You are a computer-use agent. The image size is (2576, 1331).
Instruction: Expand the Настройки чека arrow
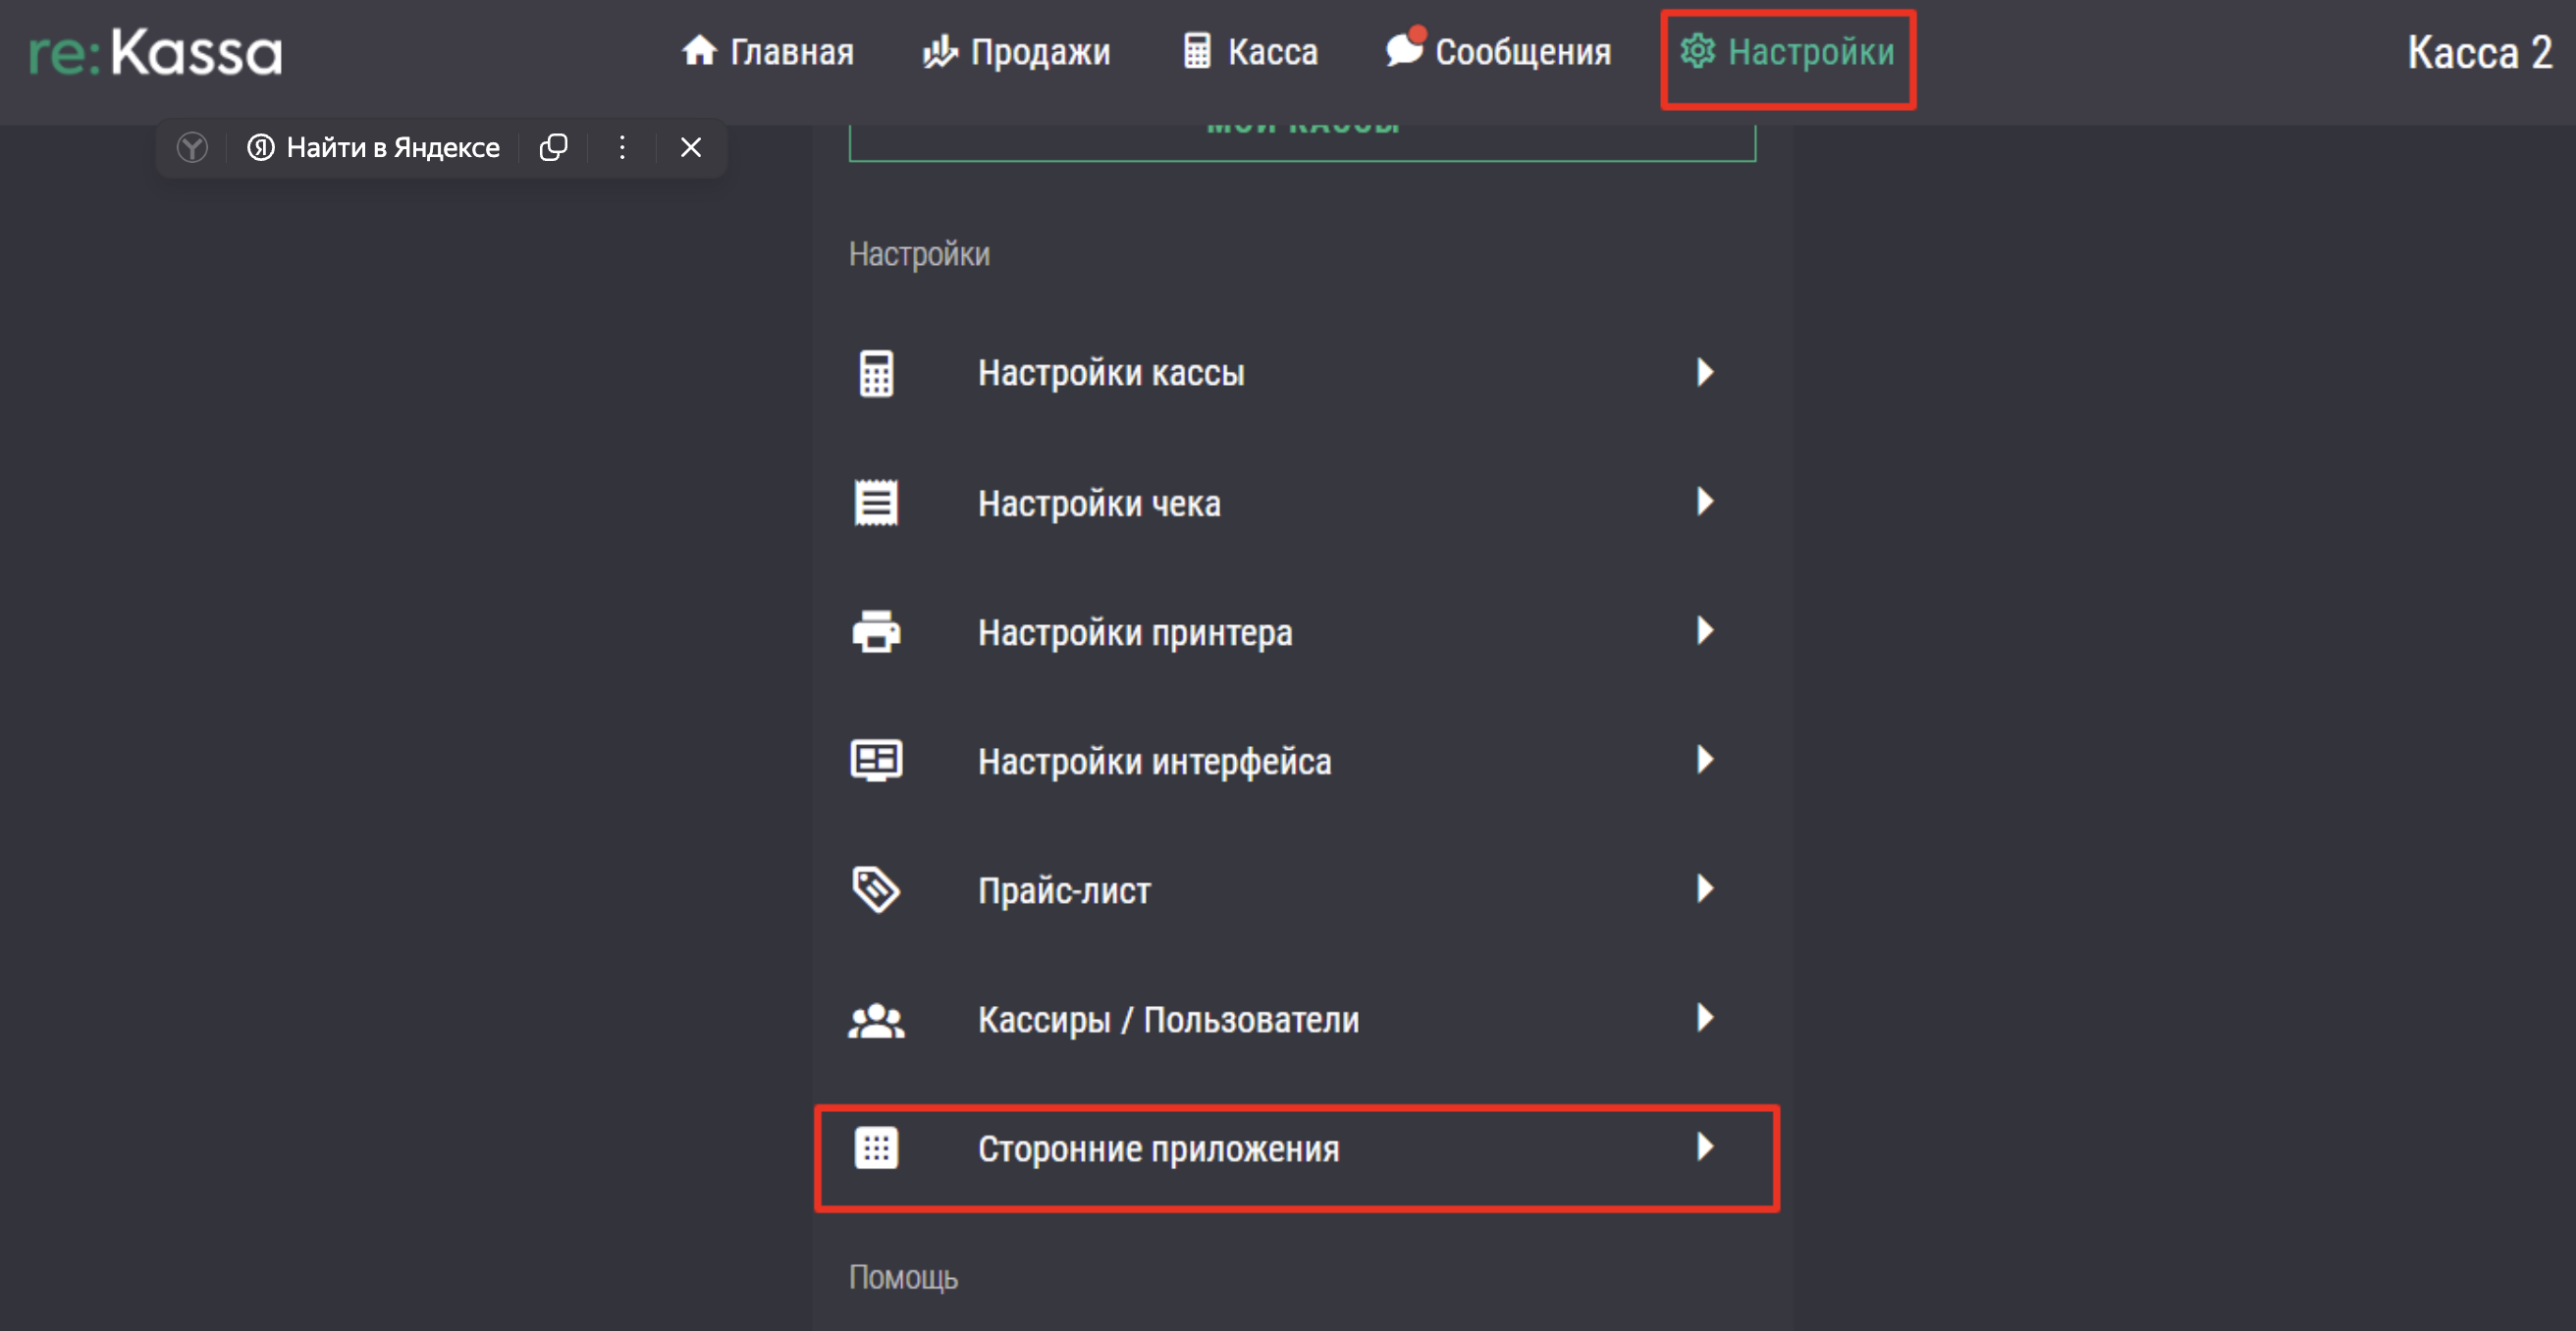click(x=1705, y=502)
